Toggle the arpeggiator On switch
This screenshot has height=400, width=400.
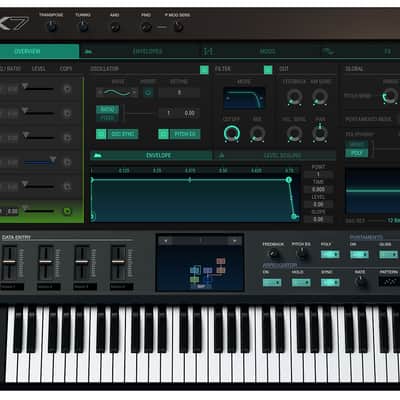point(272,283)
